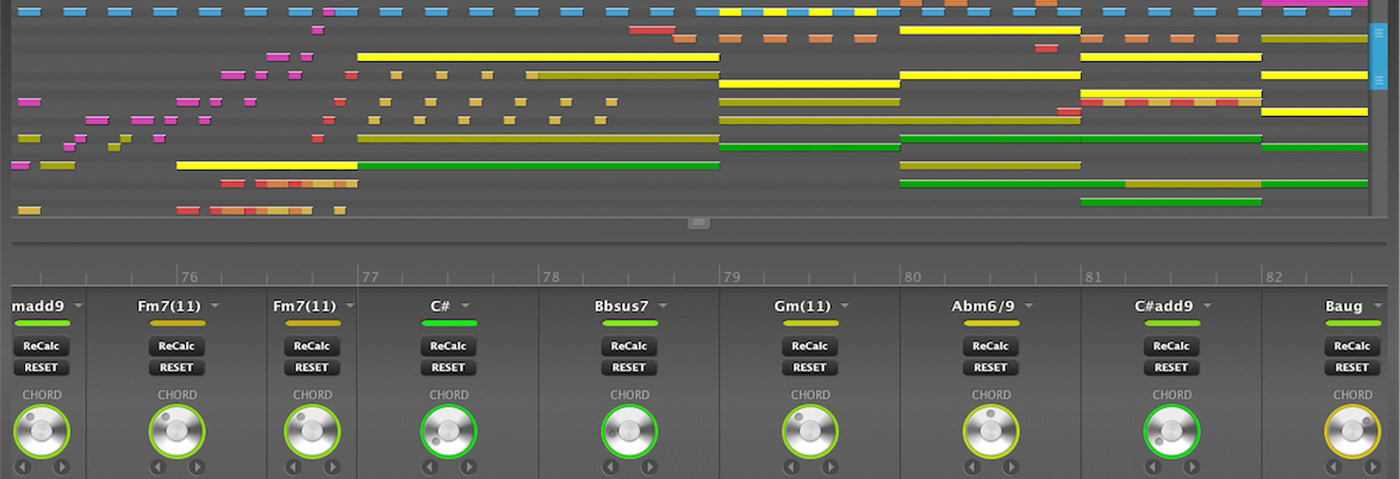Click the left arrow under the Fm7(11) chord starting at bar 76
The width and height of the screenshot is (1400, 479).
(158, 467)
